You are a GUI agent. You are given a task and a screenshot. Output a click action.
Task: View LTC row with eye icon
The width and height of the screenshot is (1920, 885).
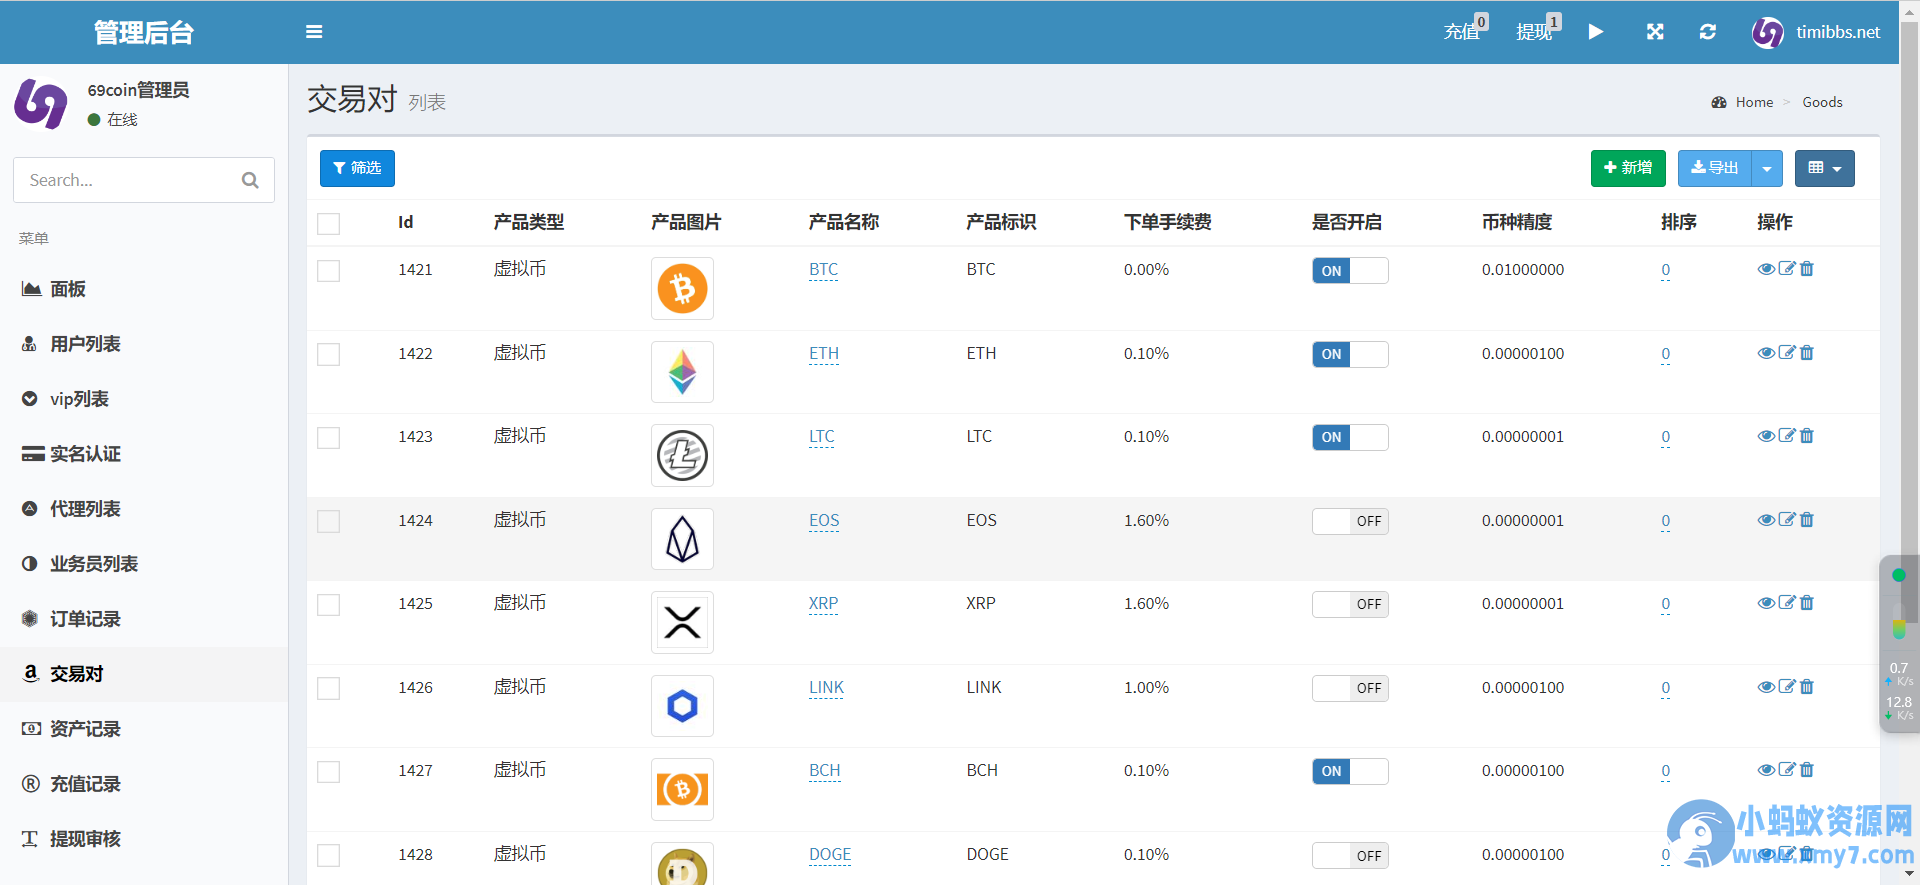[x=1766, y=436]
